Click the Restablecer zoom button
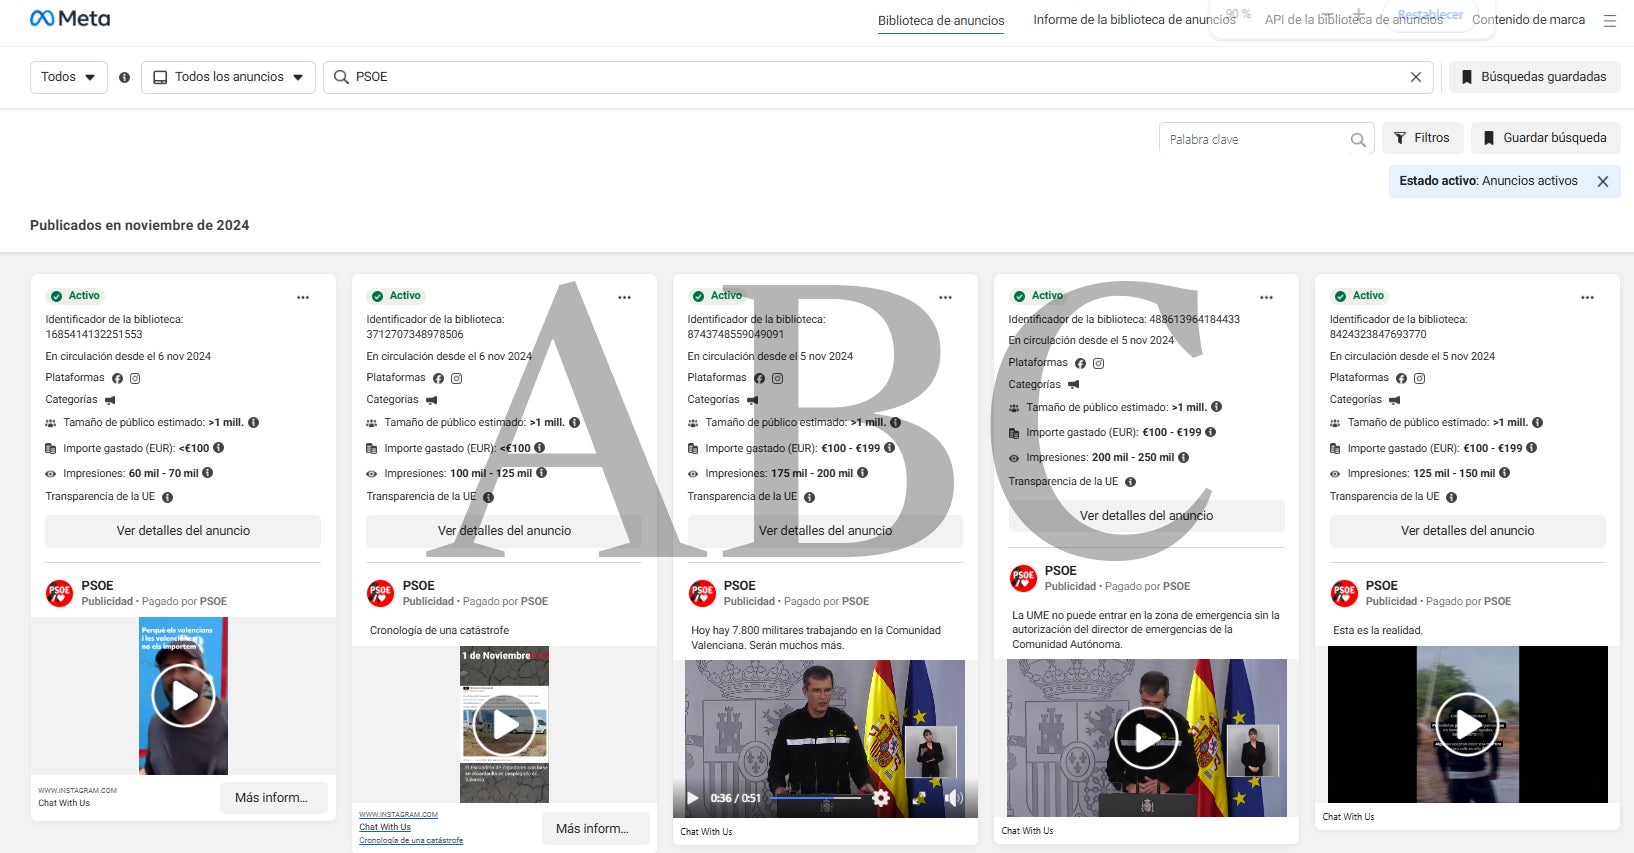1634x853 pixels. [x=1430, y=15]
